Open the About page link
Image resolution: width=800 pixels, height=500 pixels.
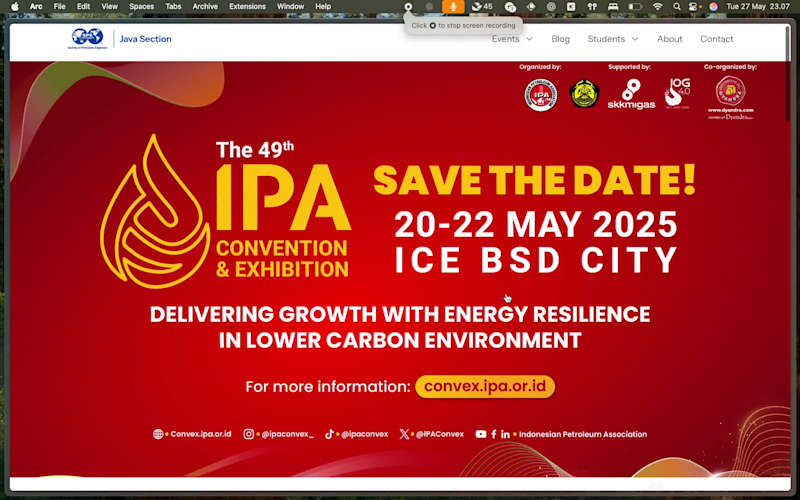point(669,39)
